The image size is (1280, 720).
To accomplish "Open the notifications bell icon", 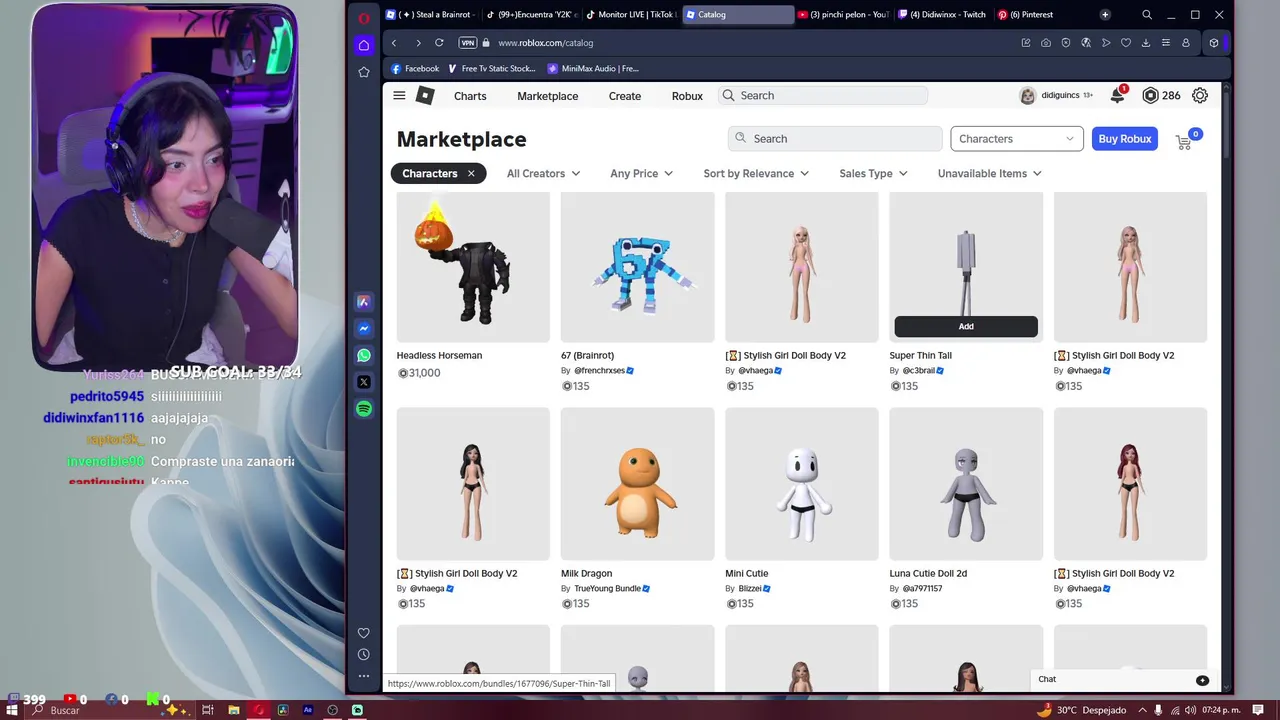I will click(x=1118, y=95).
